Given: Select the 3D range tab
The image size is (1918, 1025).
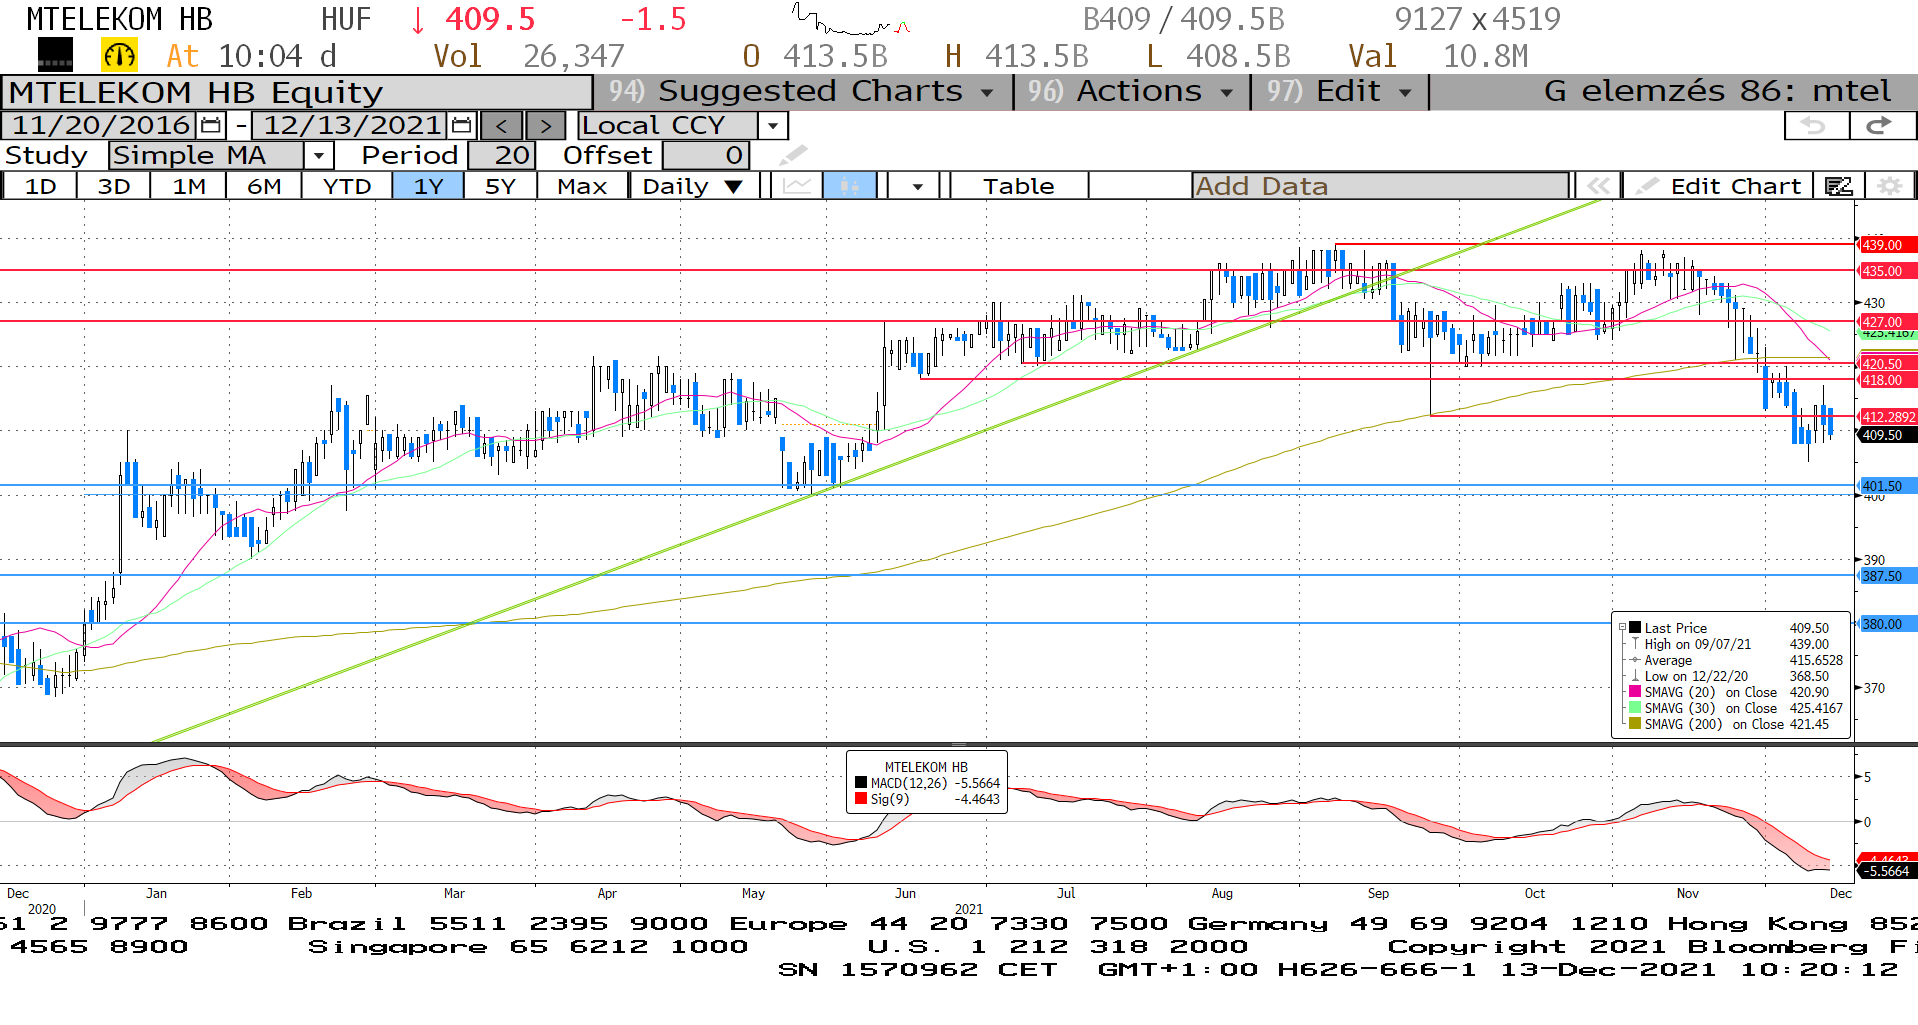Looking at the screenshot, I should point(114,186).
